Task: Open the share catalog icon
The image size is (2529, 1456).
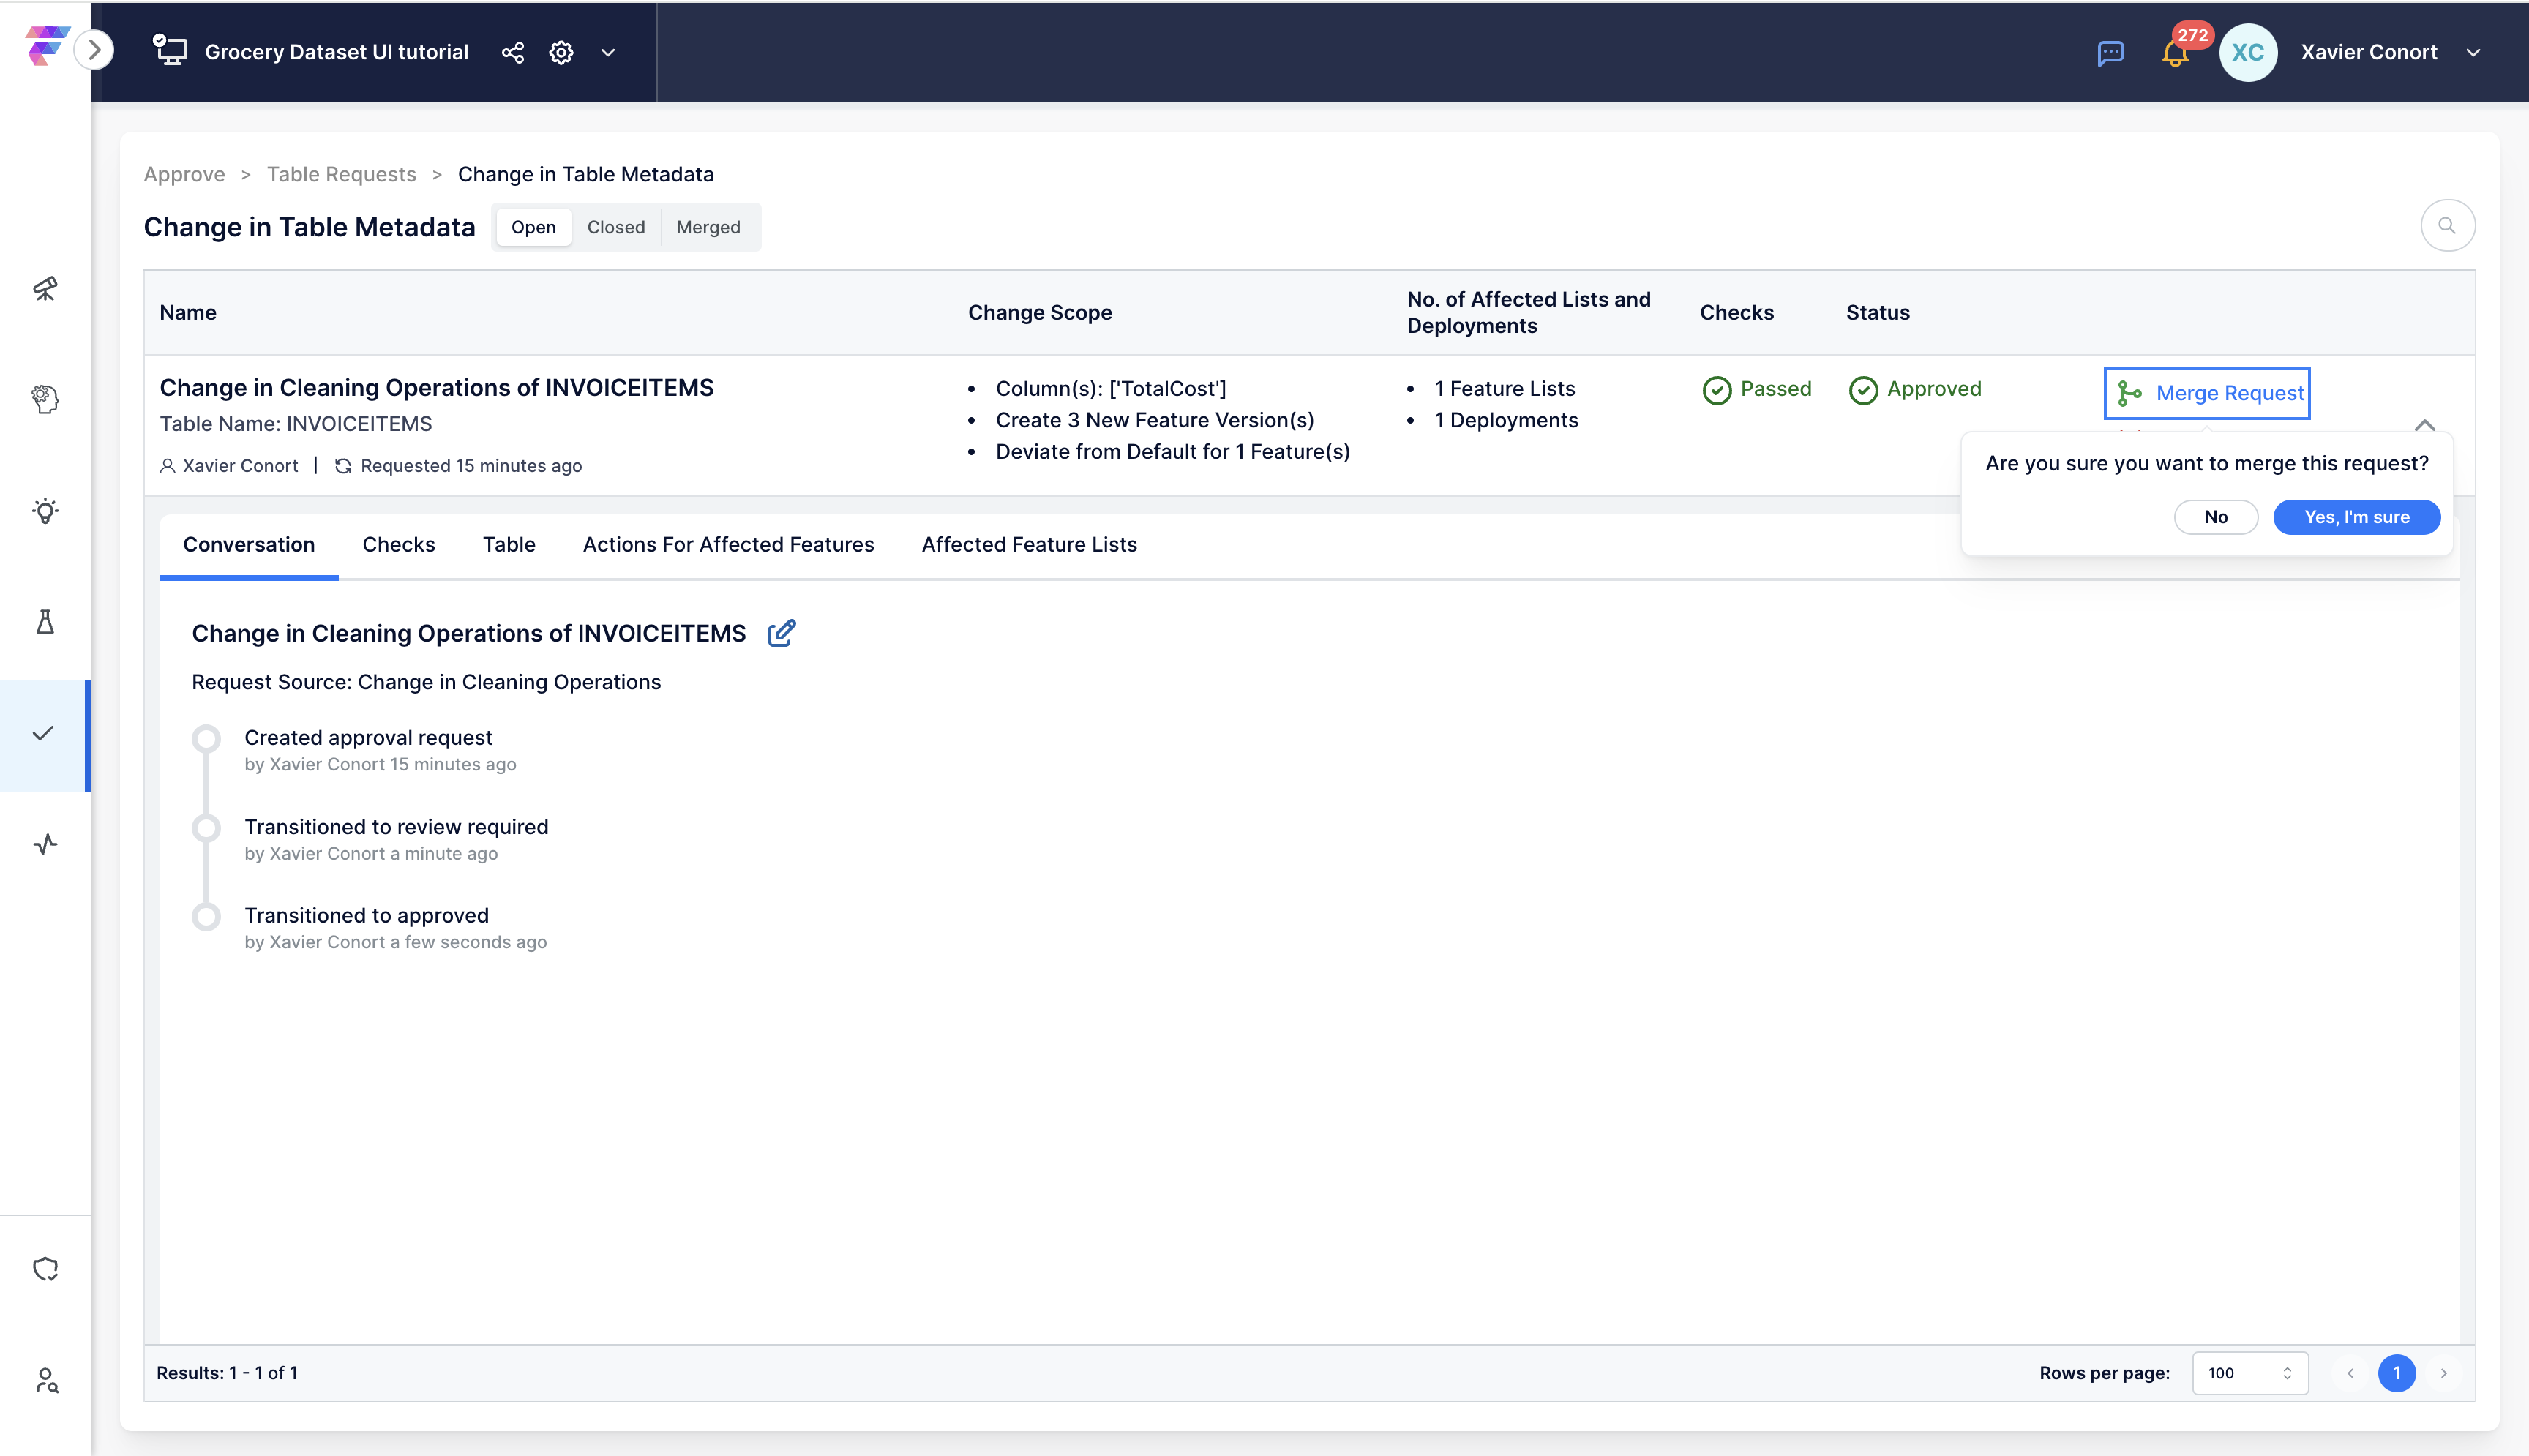Action: 513,52
